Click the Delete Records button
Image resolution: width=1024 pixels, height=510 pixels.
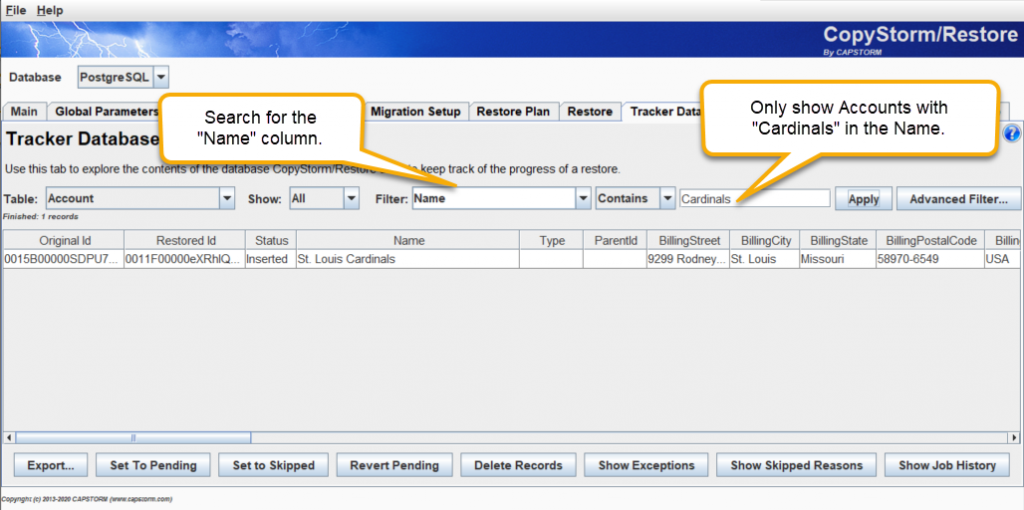coord(518,466)
